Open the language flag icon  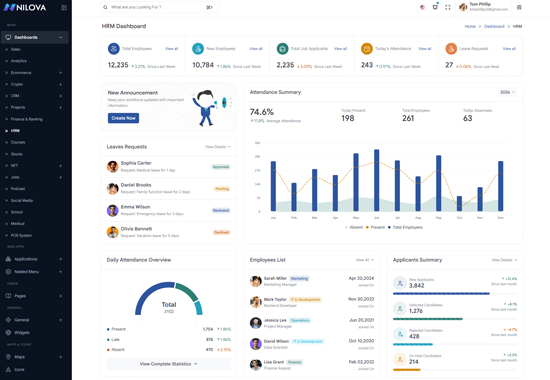coord(422,7)
